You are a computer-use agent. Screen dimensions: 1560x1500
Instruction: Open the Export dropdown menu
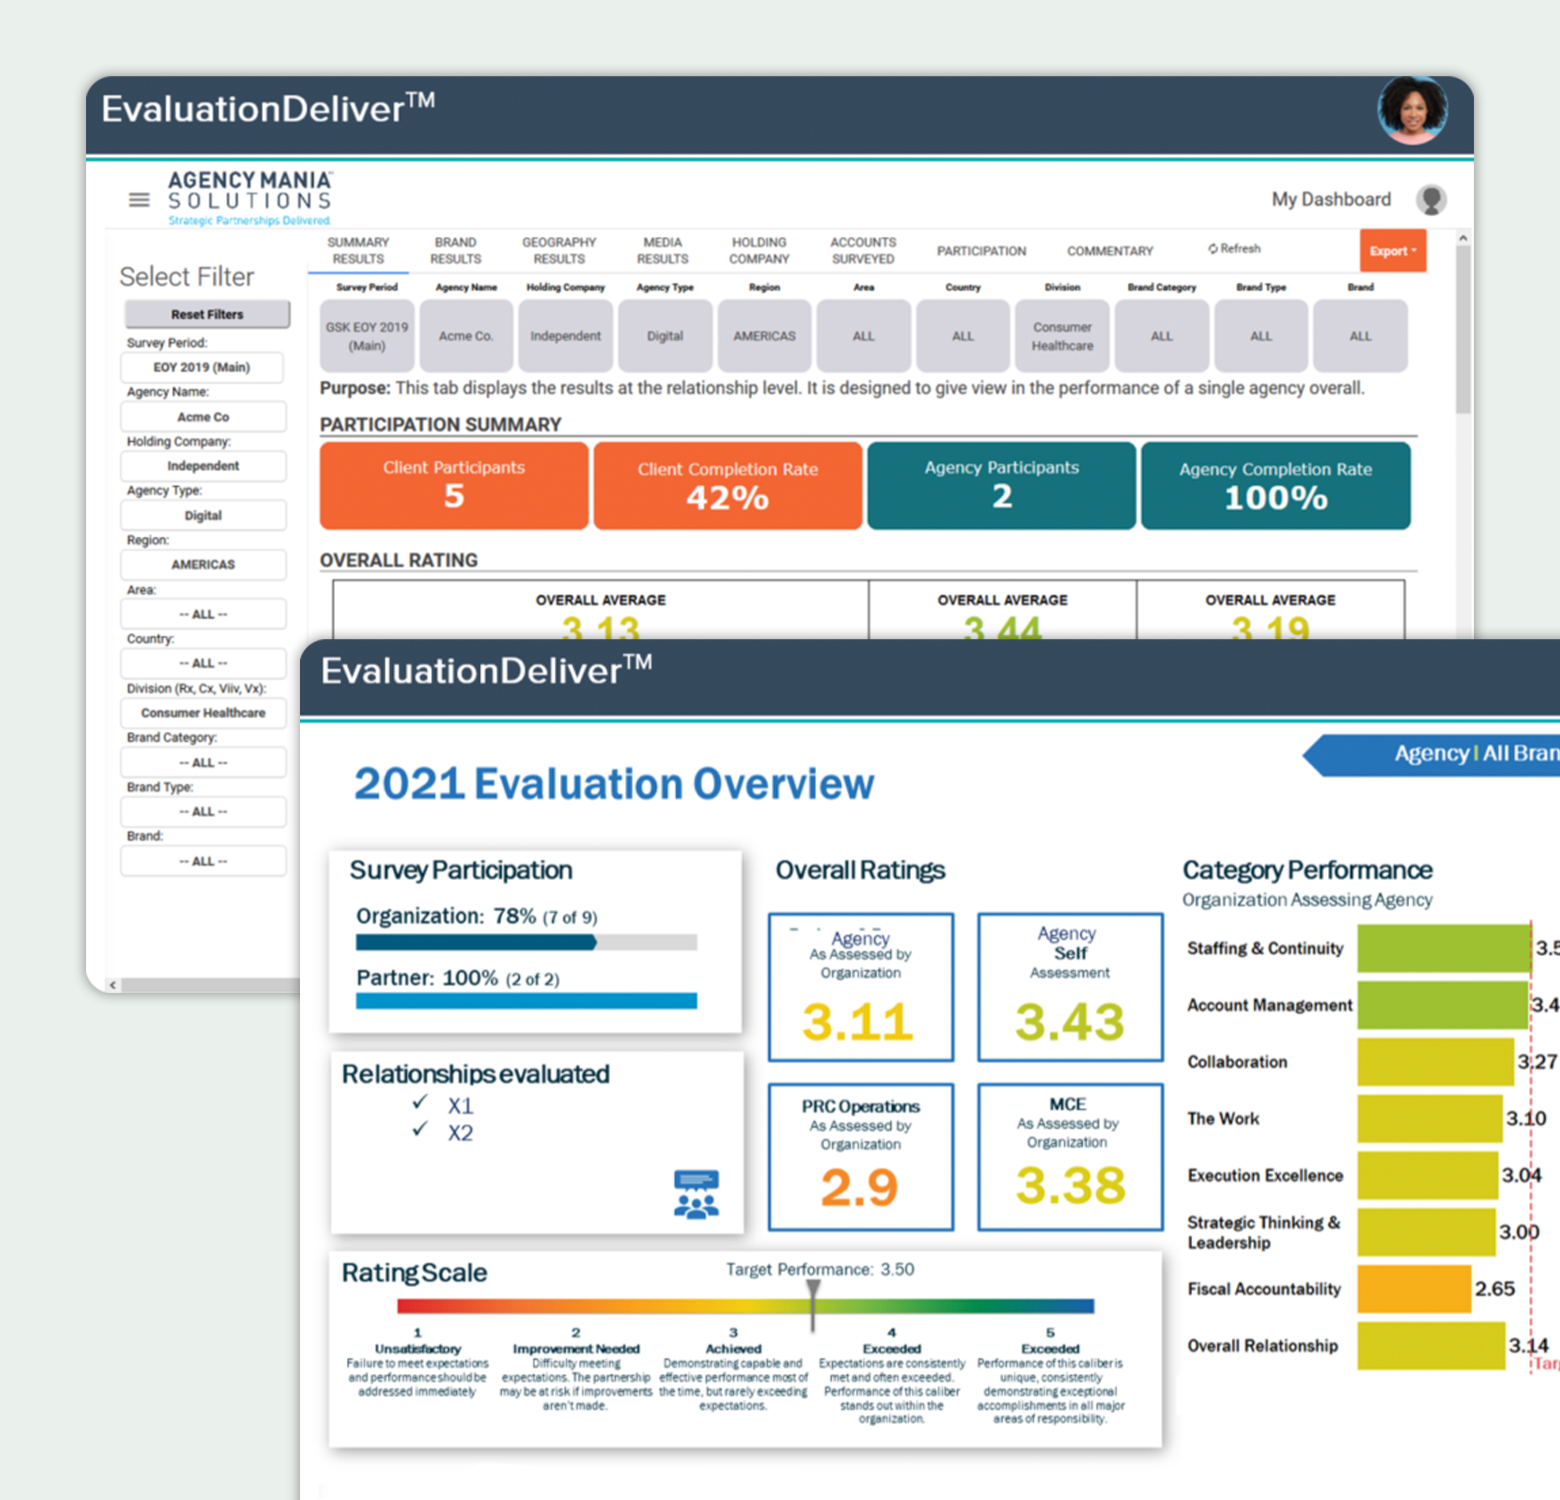pos(1393,251)
